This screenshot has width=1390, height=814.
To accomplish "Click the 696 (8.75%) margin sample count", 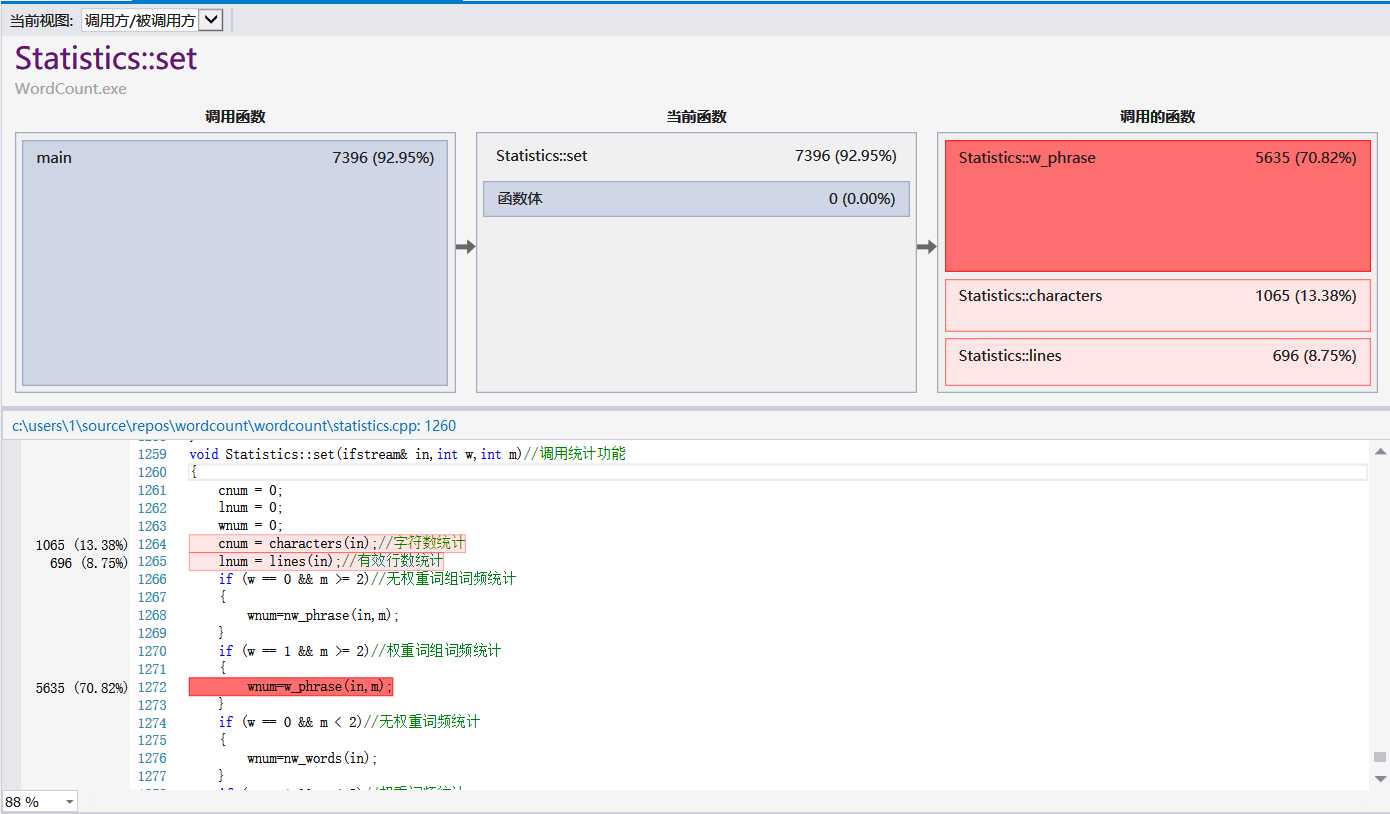I will (x=89, y=563).
